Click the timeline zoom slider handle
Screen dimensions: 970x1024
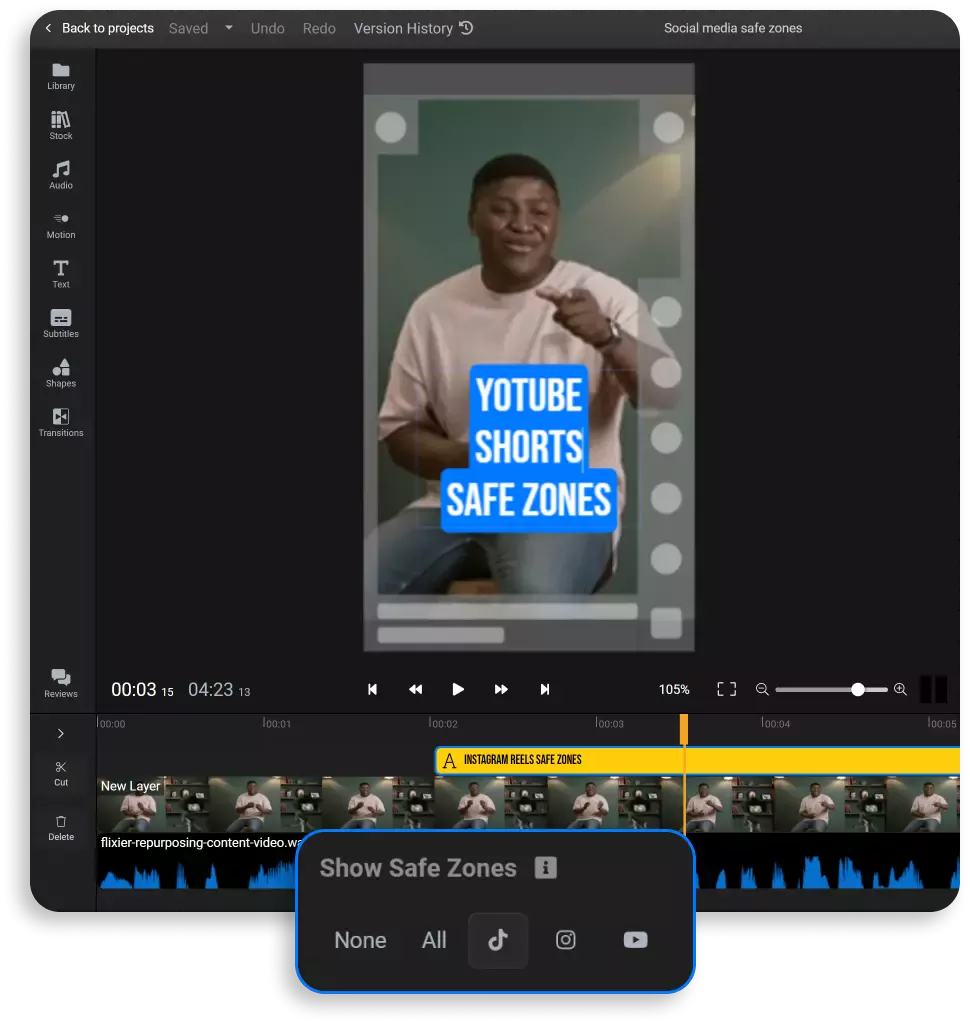858,689
